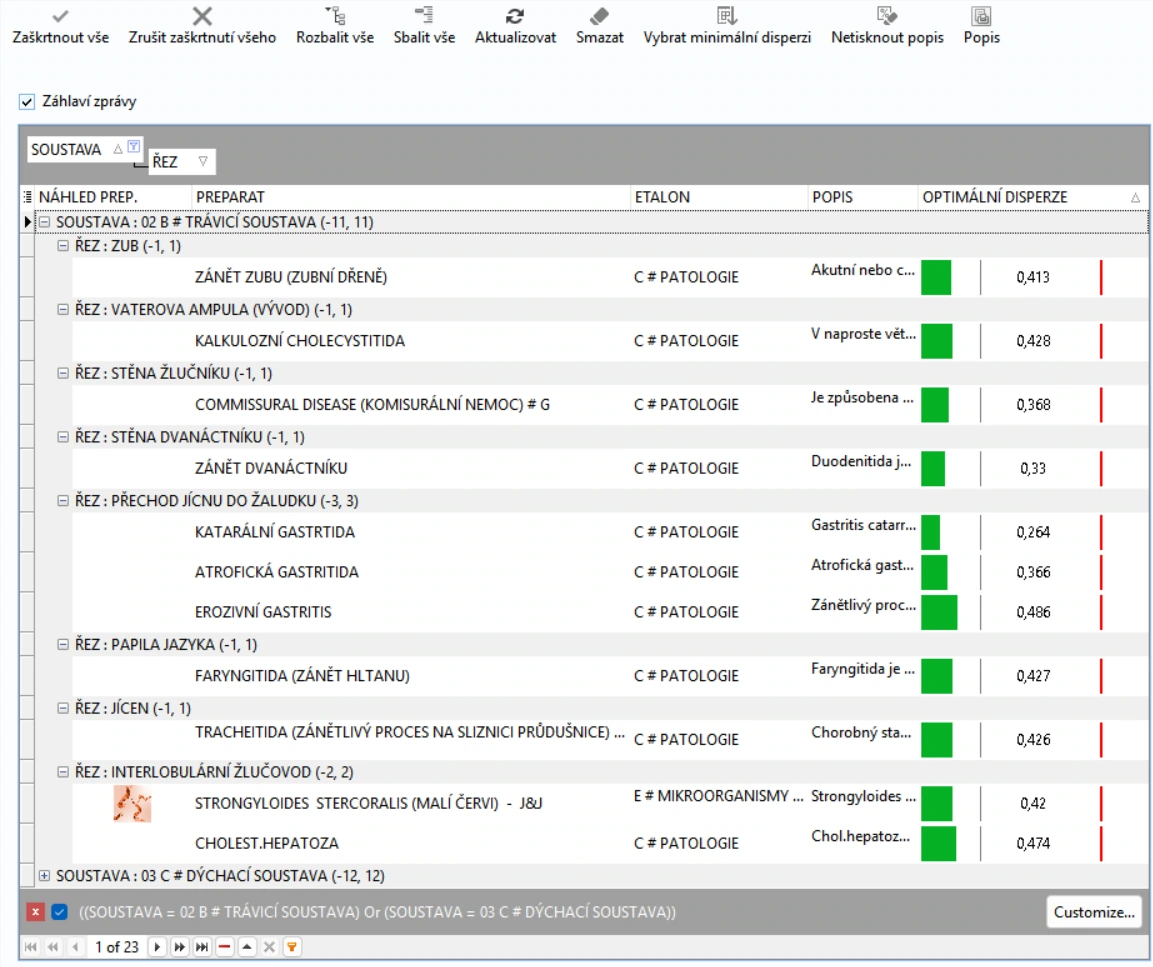The image size is (1153, 967).
Task: Open the Customize... filter button
Action: (x=1093, y=912)
